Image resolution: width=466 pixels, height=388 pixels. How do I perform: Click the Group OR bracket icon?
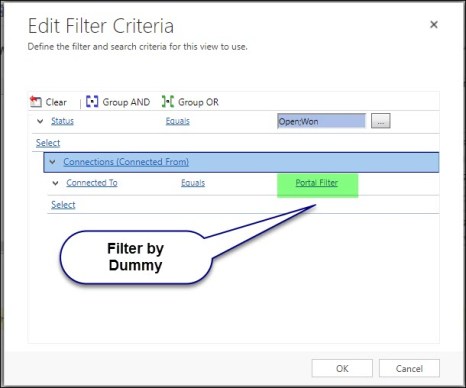point(168,101)
